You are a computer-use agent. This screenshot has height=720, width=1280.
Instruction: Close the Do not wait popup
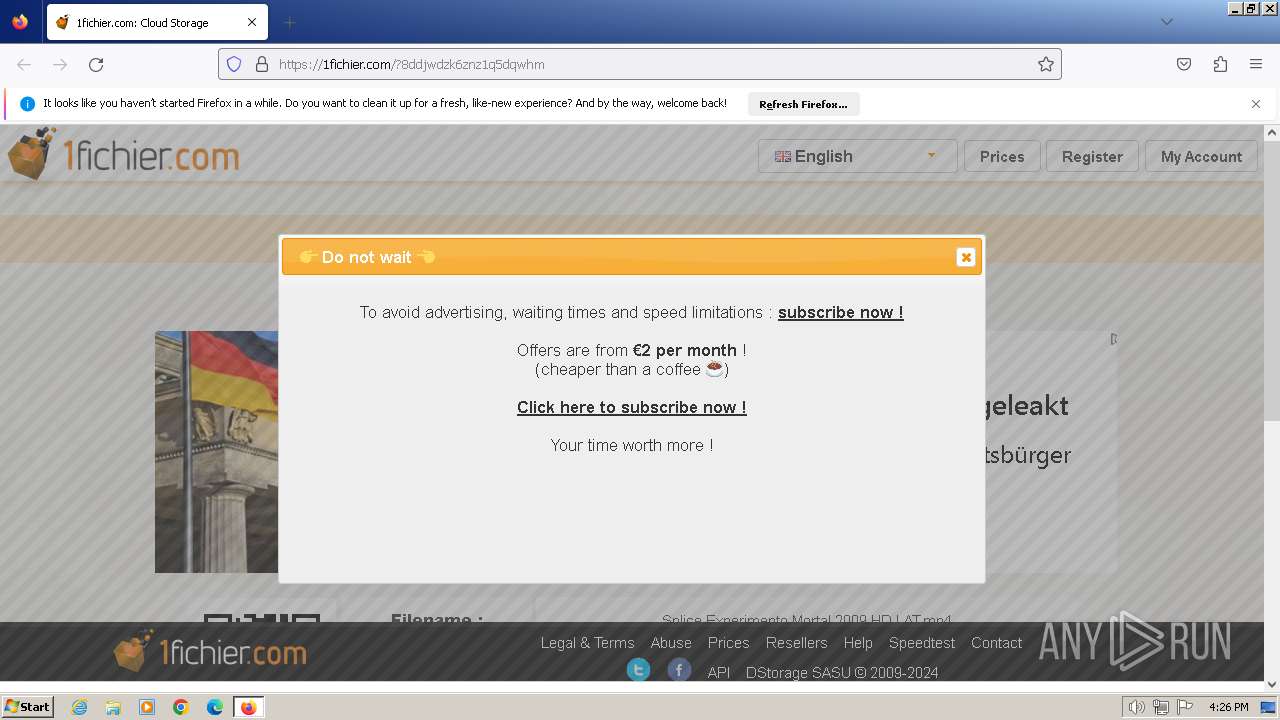[x=965, y=257]
